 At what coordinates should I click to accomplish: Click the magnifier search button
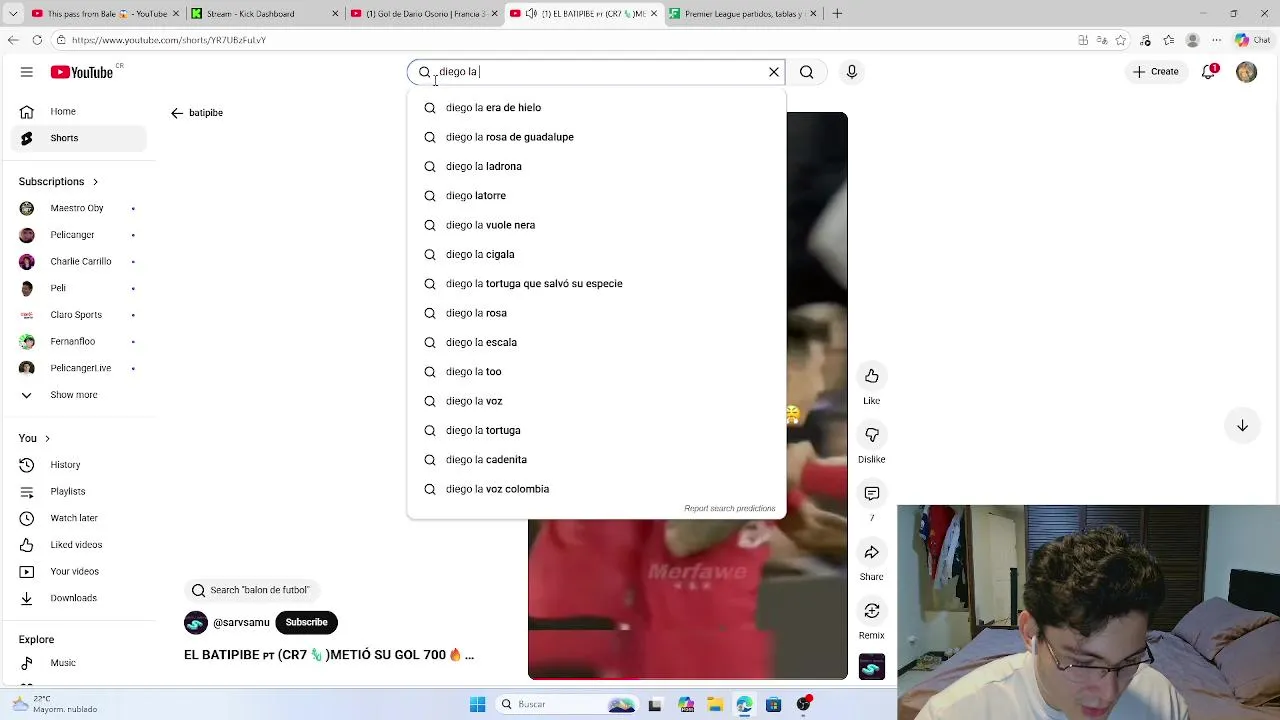pos(806,72)
